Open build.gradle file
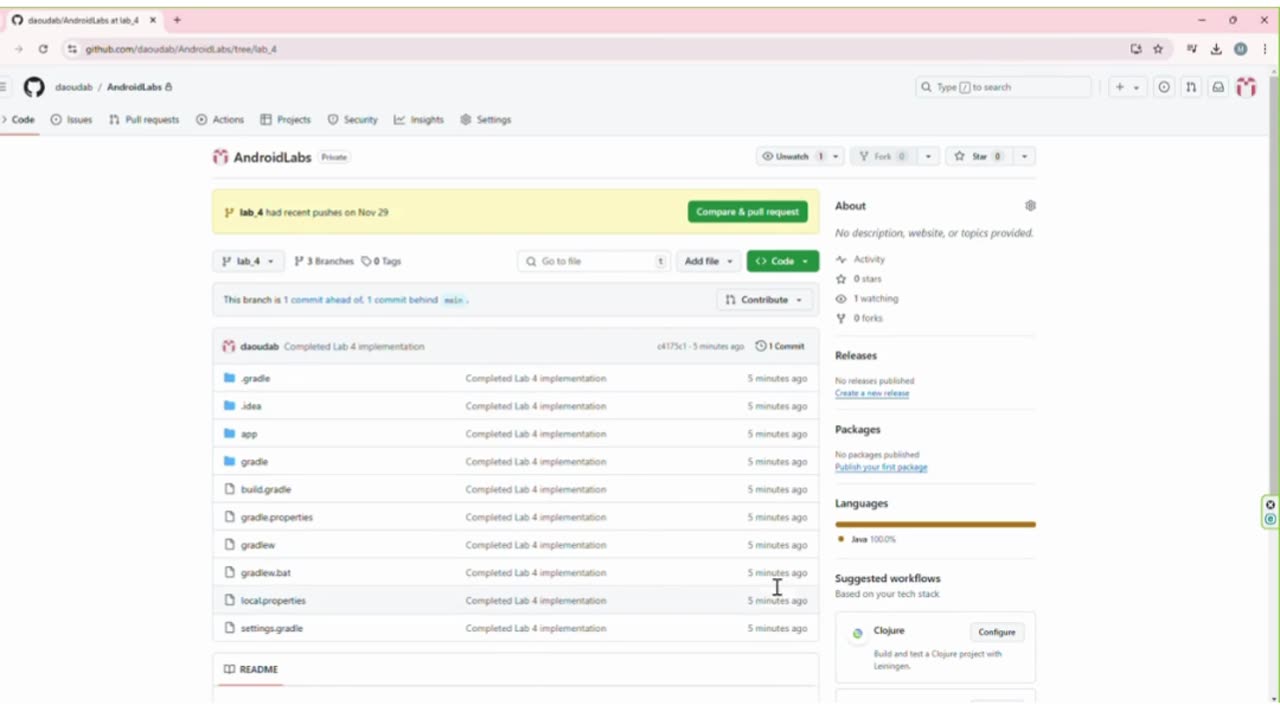The width and height of the screenshot is (1280, 720). pyautogui.click(x=266, y=490)
